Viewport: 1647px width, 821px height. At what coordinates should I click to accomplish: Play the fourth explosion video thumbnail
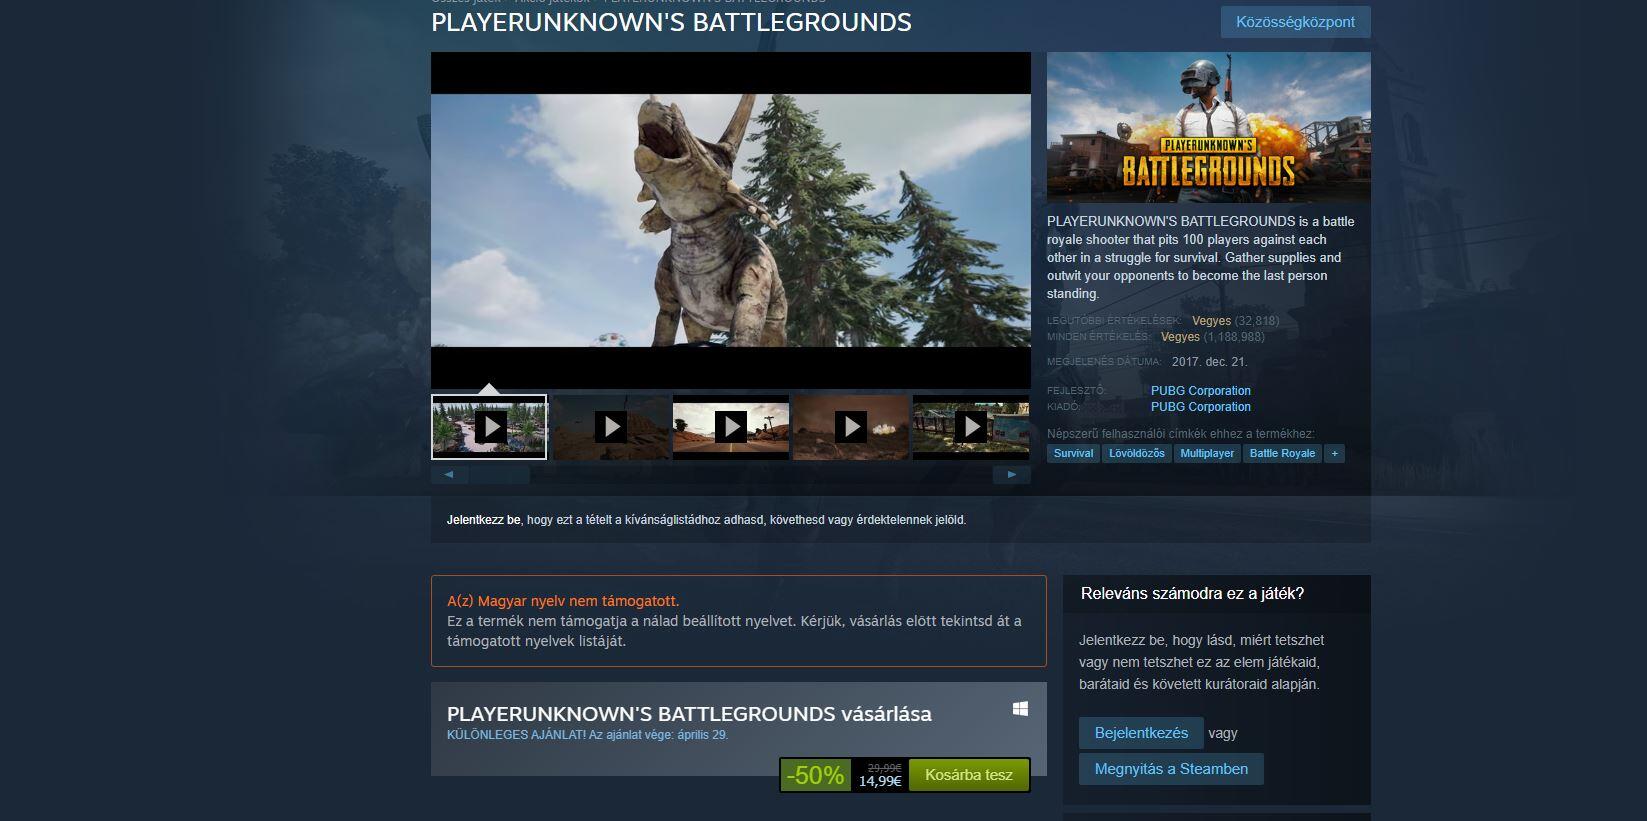click(x=850, y=427)
